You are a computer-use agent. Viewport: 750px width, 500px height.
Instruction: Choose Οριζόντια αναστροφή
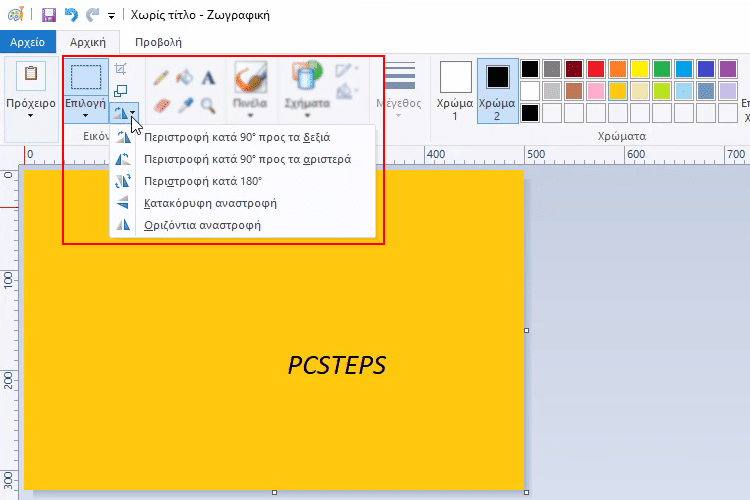[x=243, y=225]
